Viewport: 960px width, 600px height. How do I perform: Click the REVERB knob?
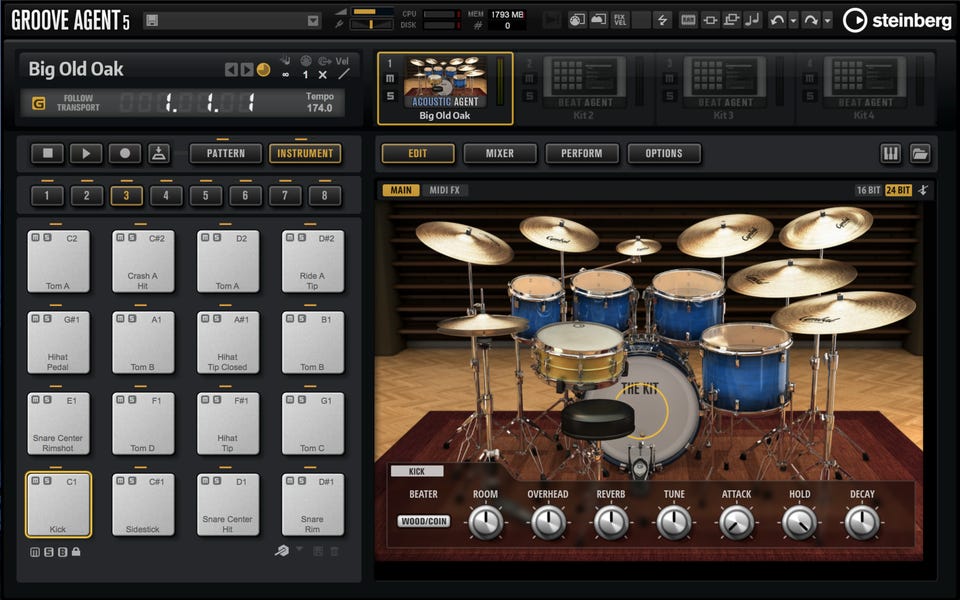coord(611,521)
